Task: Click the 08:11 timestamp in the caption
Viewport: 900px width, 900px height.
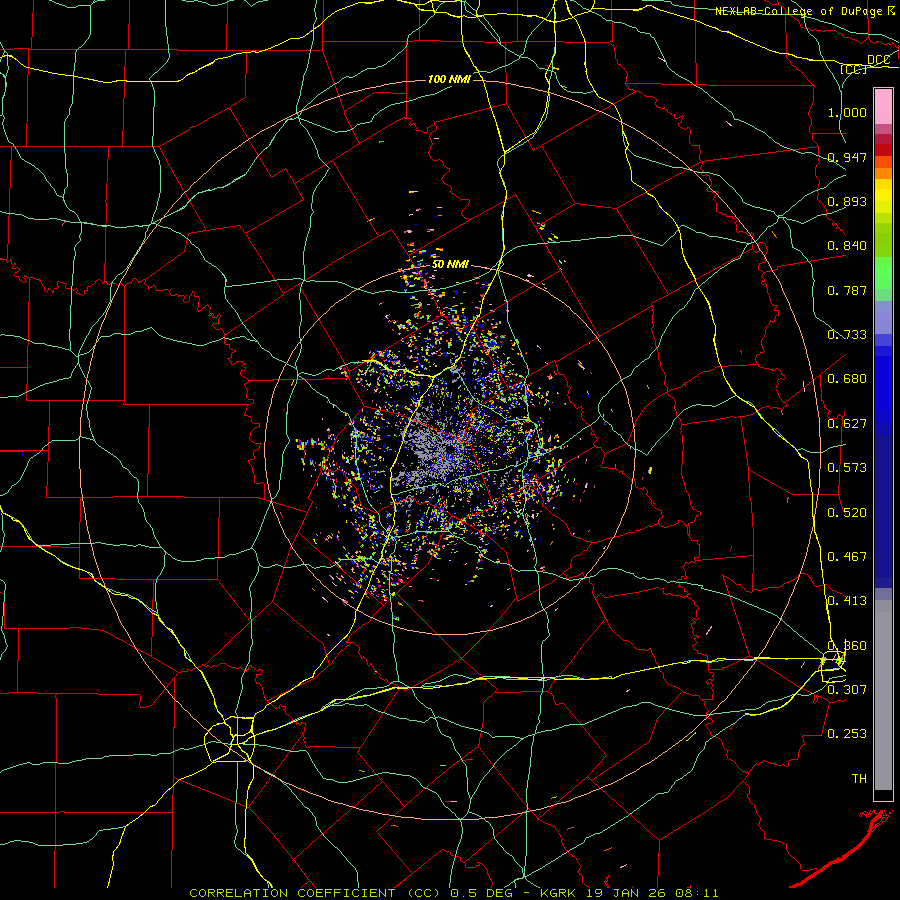Action: click(697, 893)
